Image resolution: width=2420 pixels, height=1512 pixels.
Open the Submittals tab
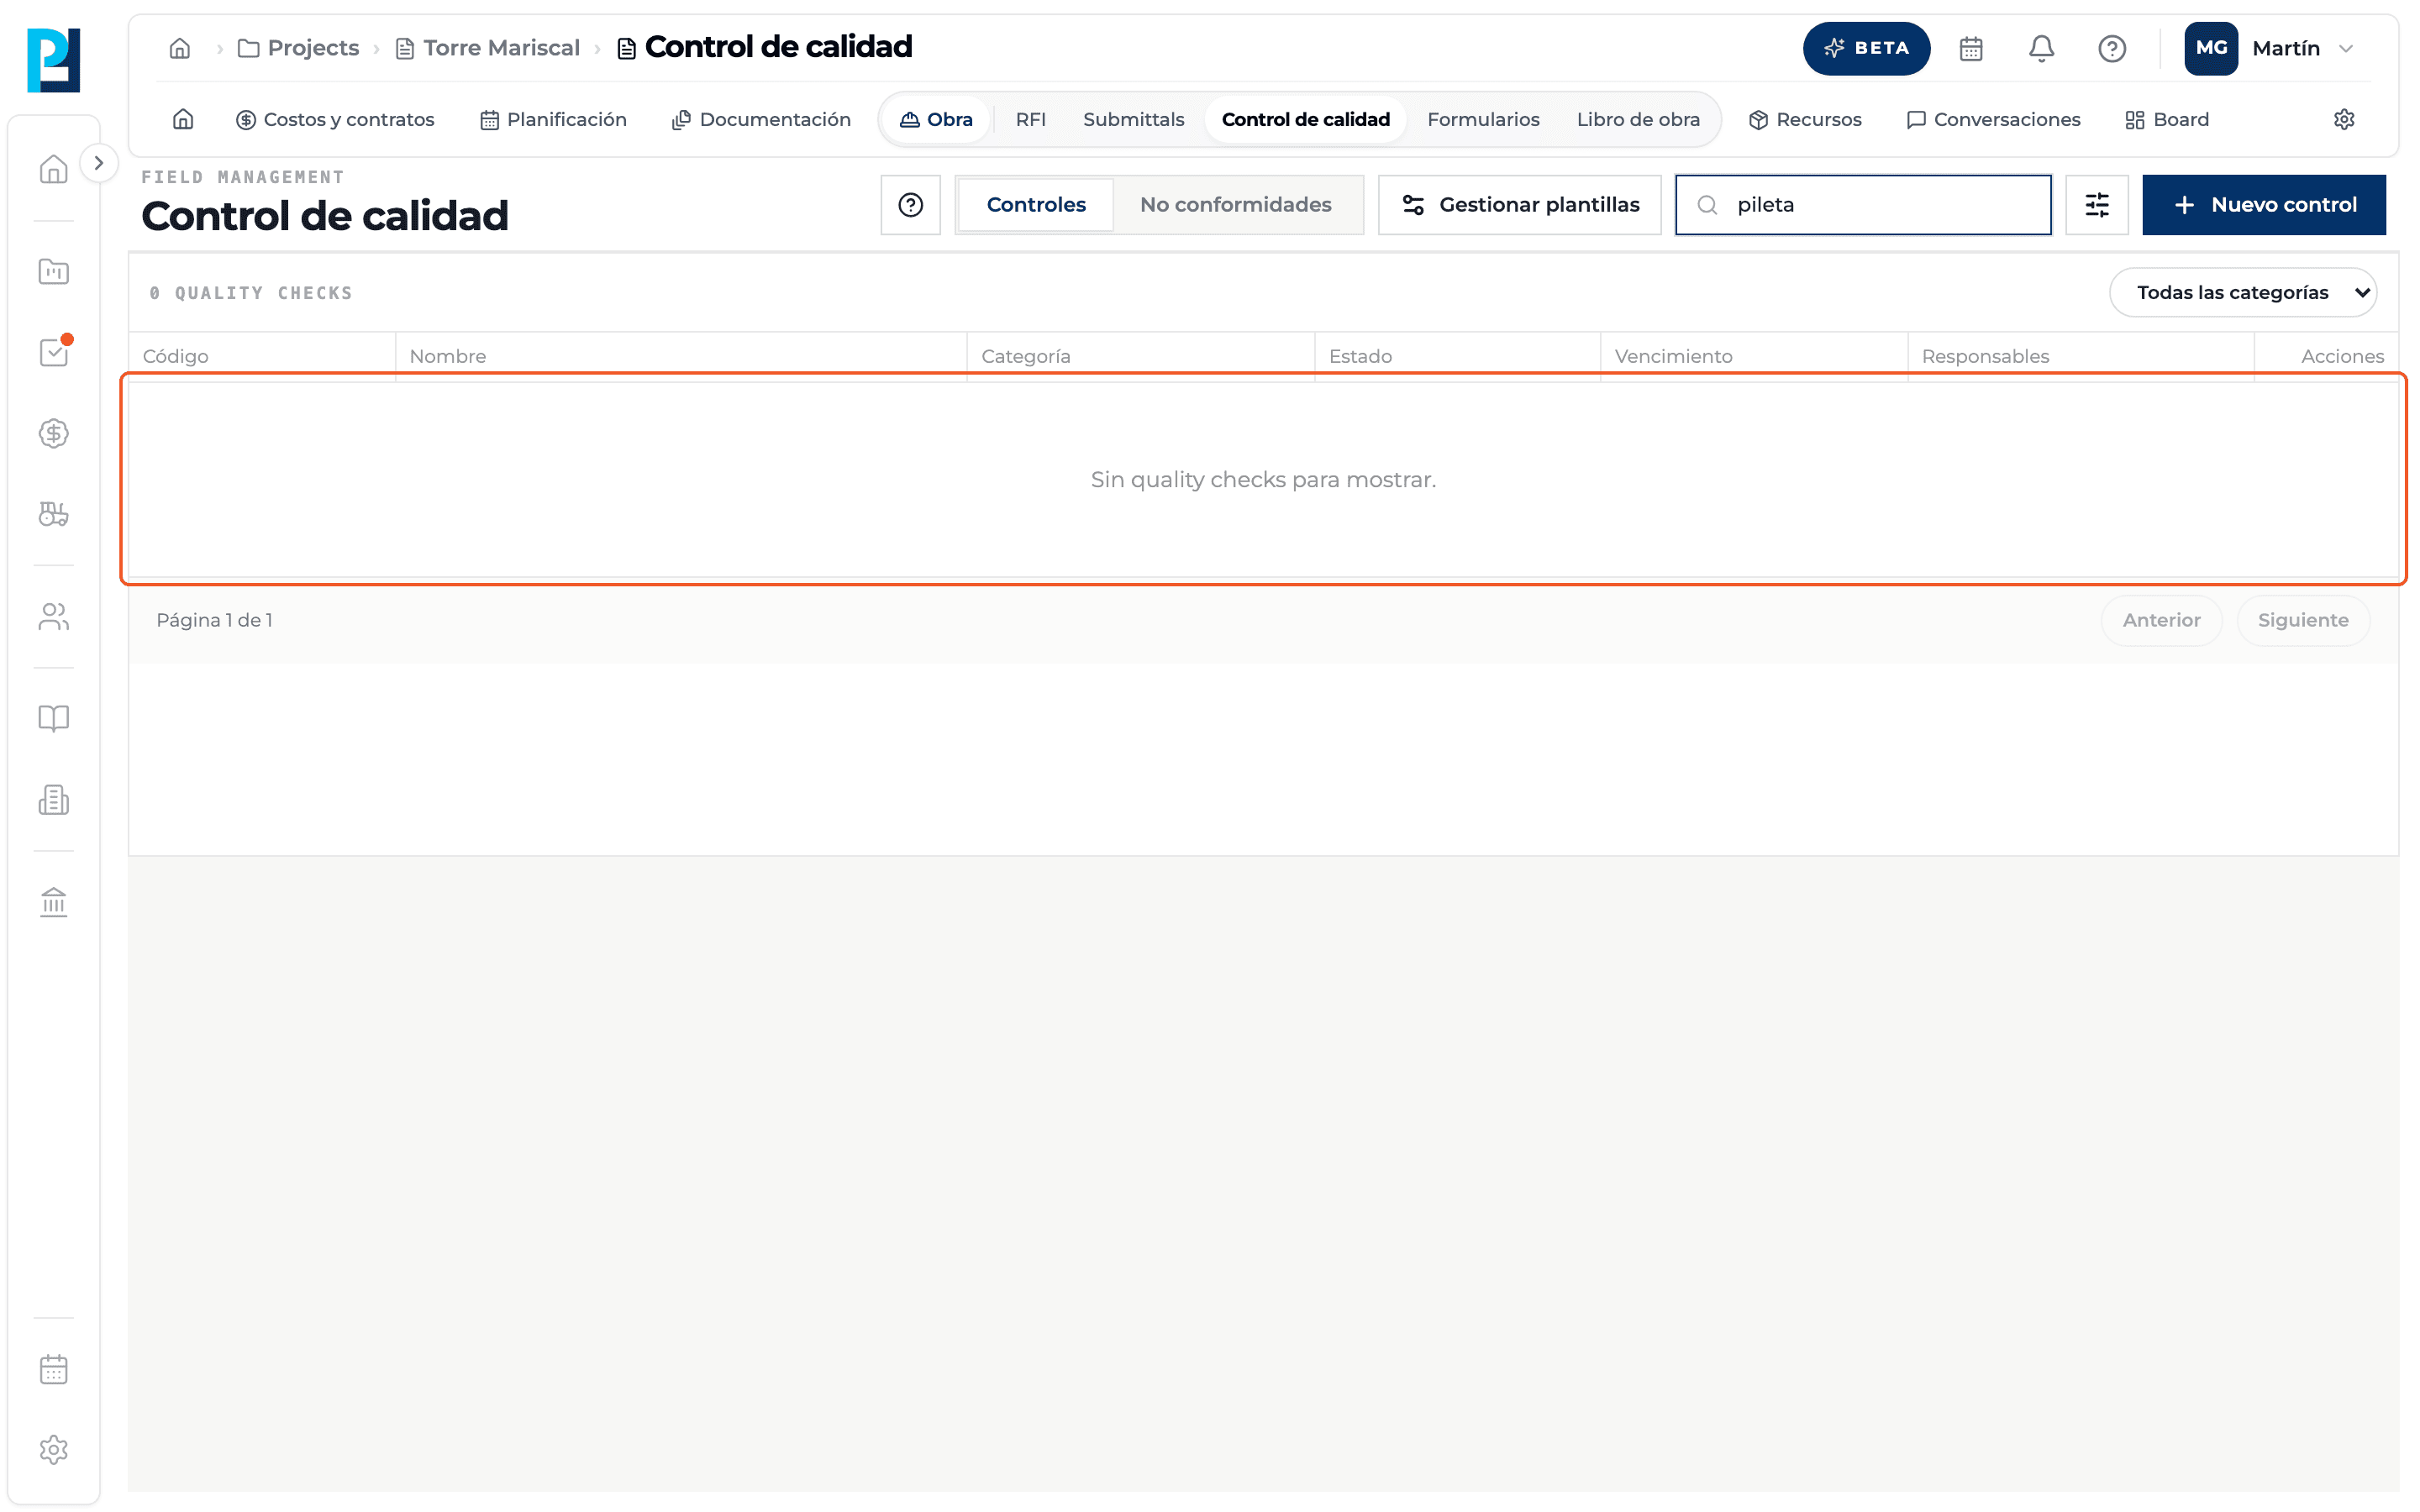click(x=1133, y=119)
